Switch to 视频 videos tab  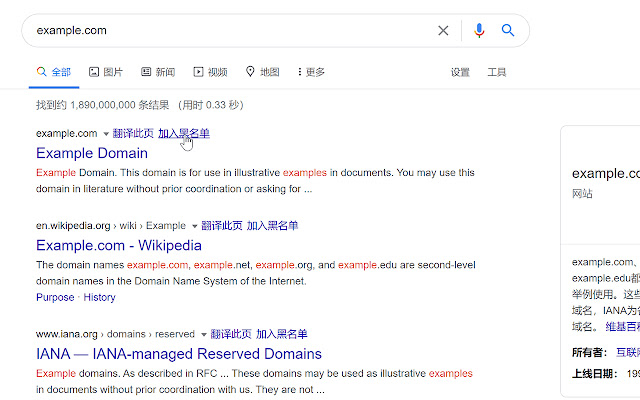click(211, 72)
